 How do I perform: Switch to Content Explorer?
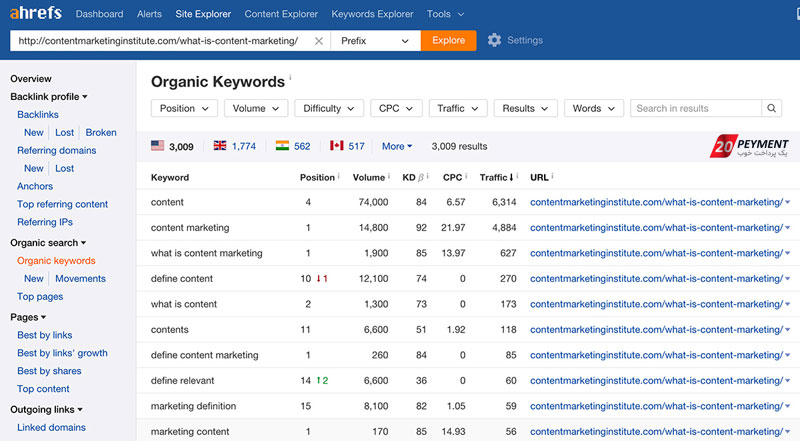point(281,14)
